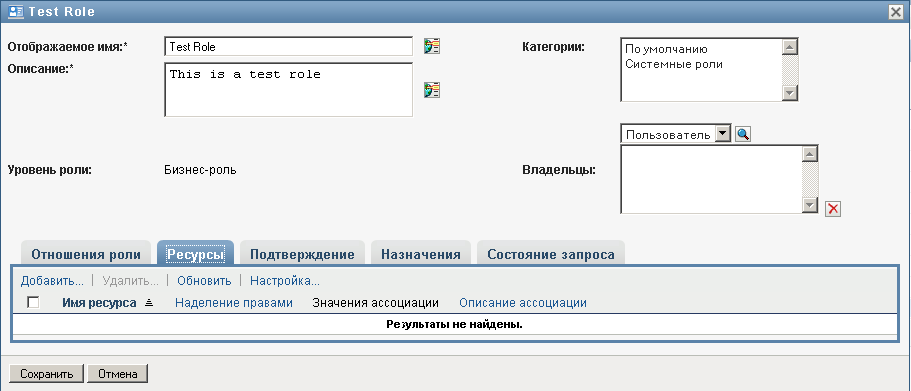The image size is (911, 391).
Task: Sort by the Имя ресурса column header
Action: (x=99, y=303)
